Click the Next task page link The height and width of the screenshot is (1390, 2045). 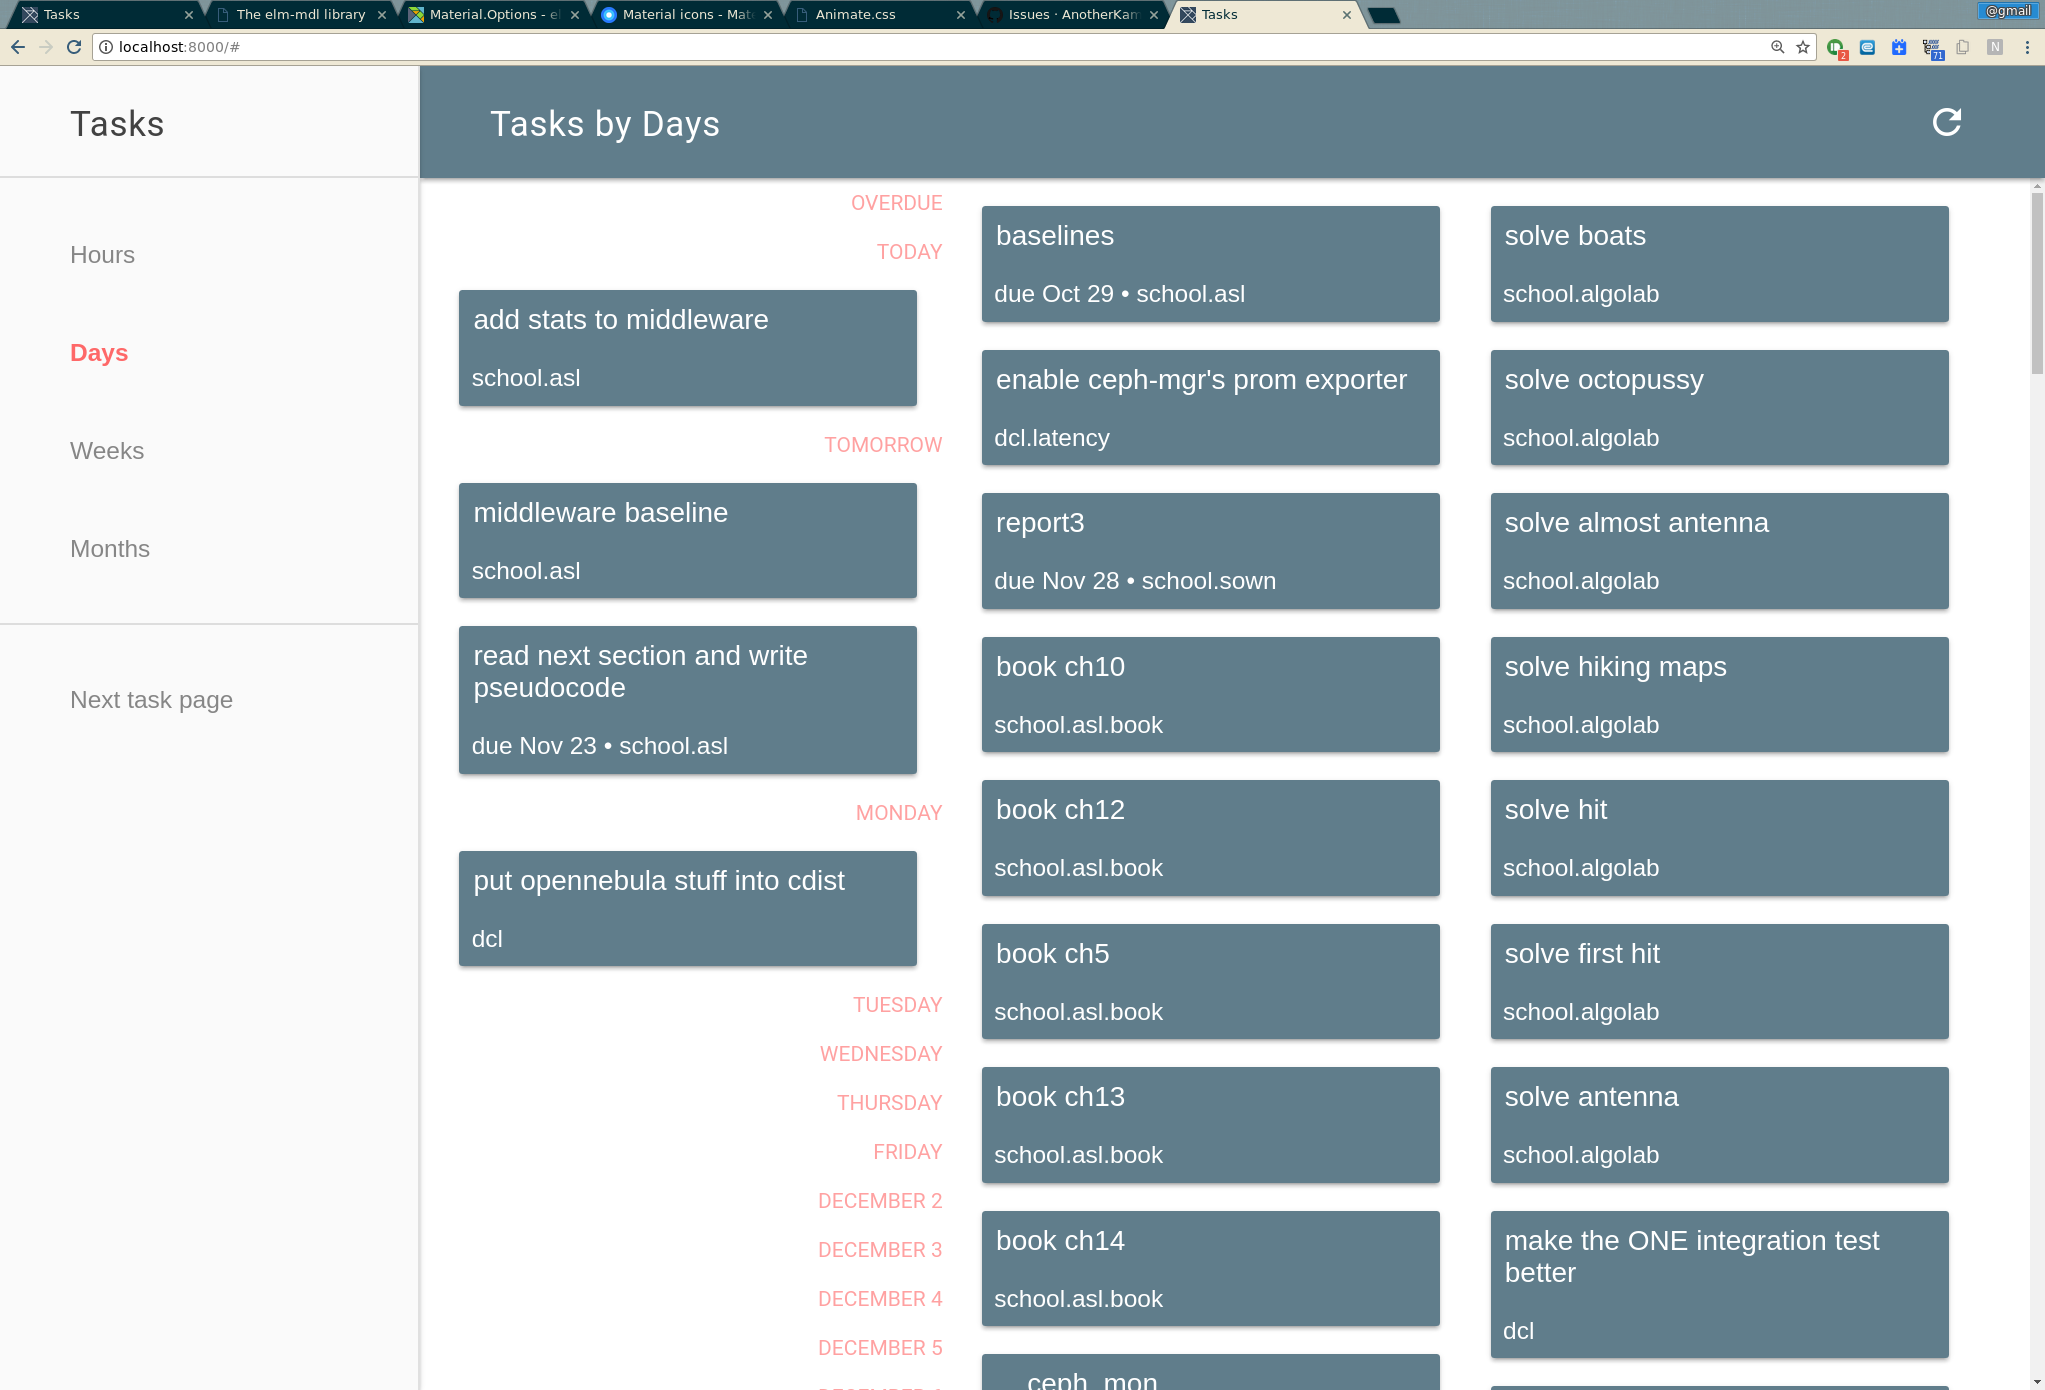[x=151, y=700]
